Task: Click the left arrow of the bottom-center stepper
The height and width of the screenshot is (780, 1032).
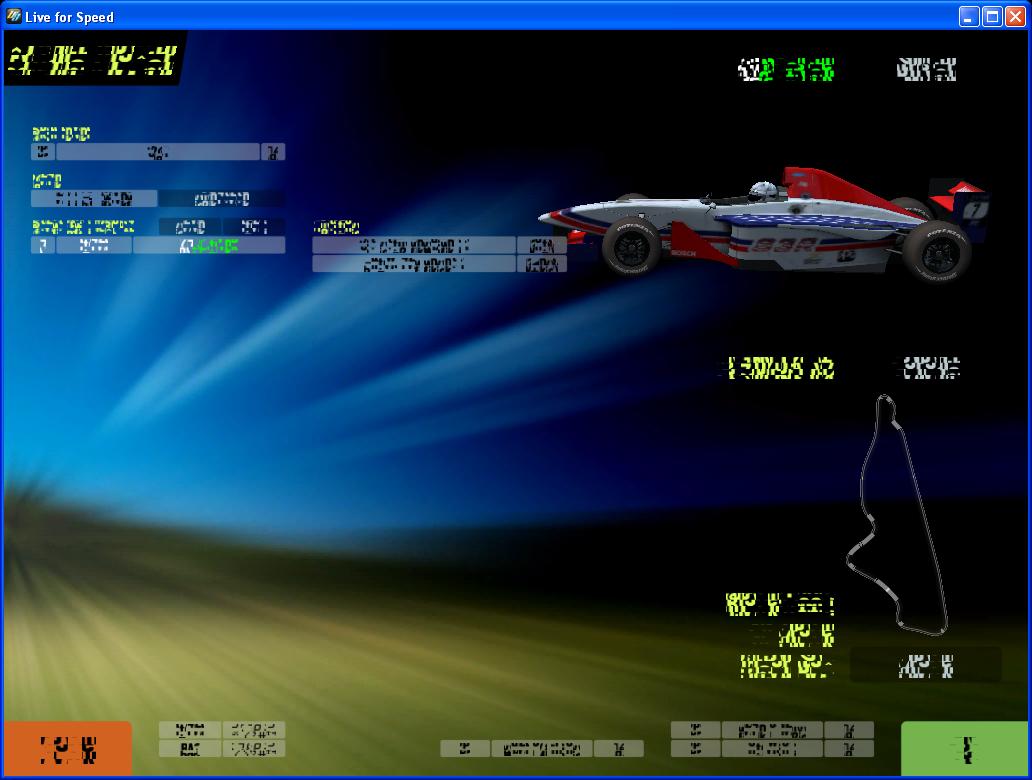Action: (465, 748)
